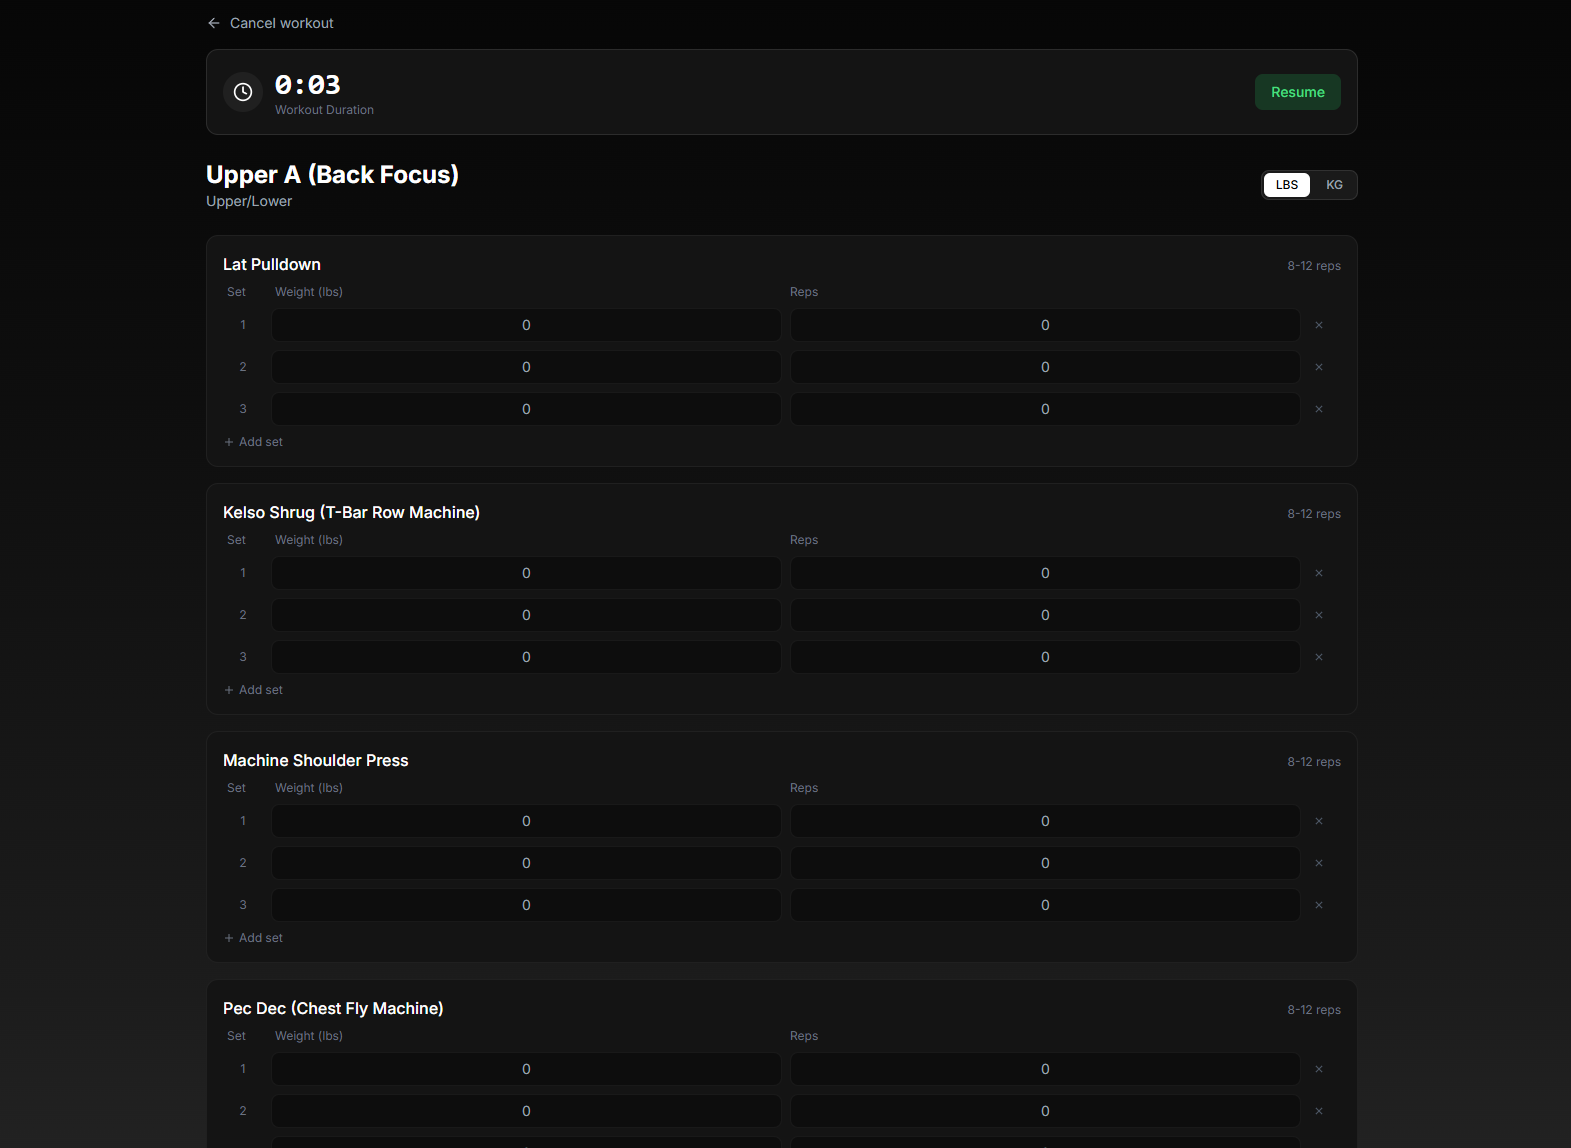The width and height of the screenshot is (1571, 1148).
Task: Edit Machine Shoulder Press set 2 weight
Action: point(526,863)
